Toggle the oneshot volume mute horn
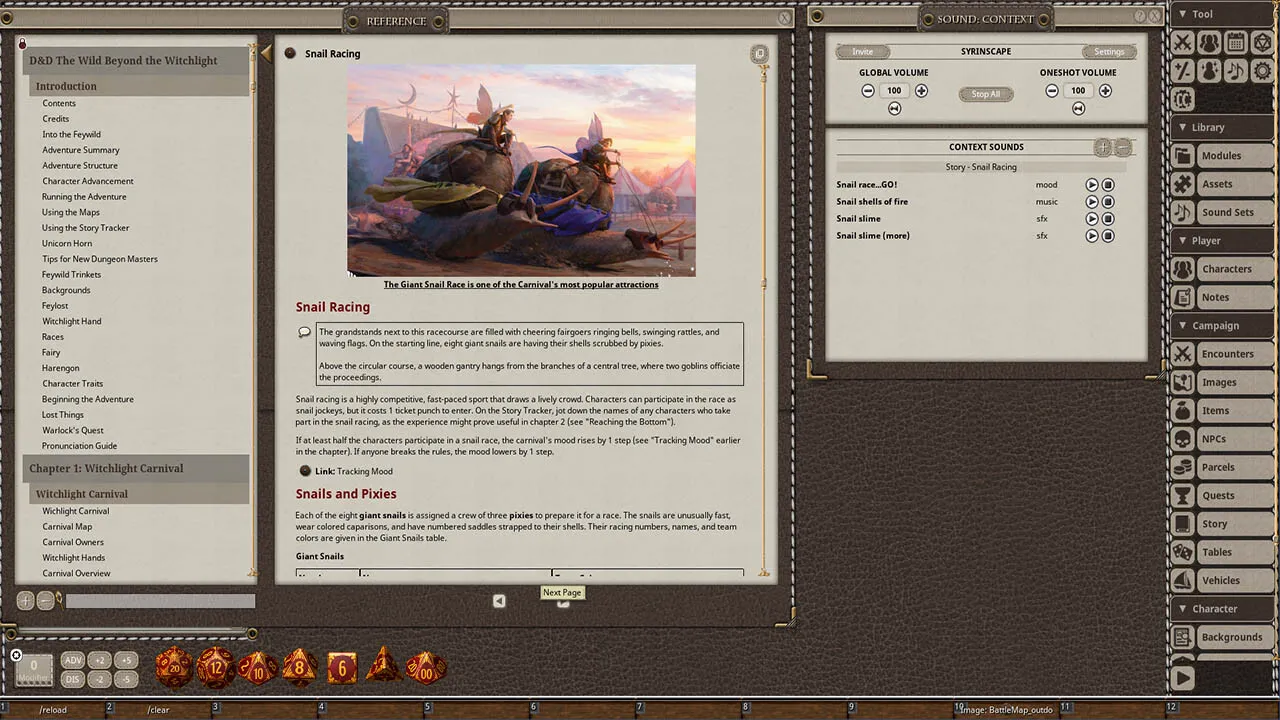The width and height of the screenshot is (1280, 720). (x=1078, y=108)
